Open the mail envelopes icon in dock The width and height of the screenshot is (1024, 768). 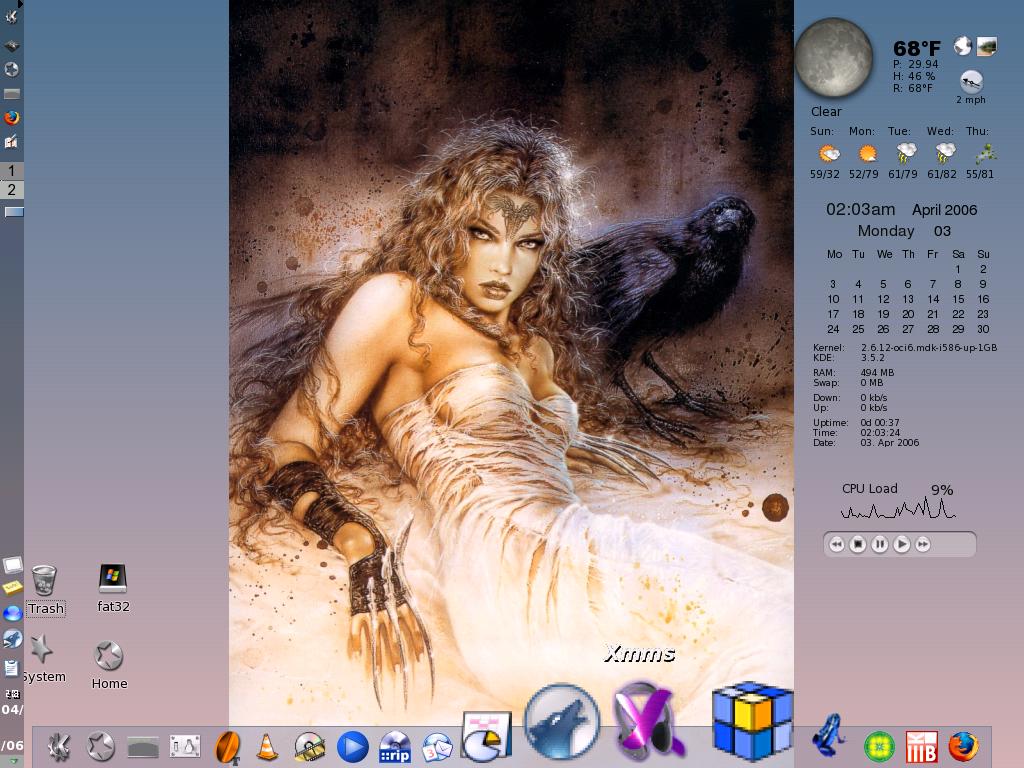437,747
